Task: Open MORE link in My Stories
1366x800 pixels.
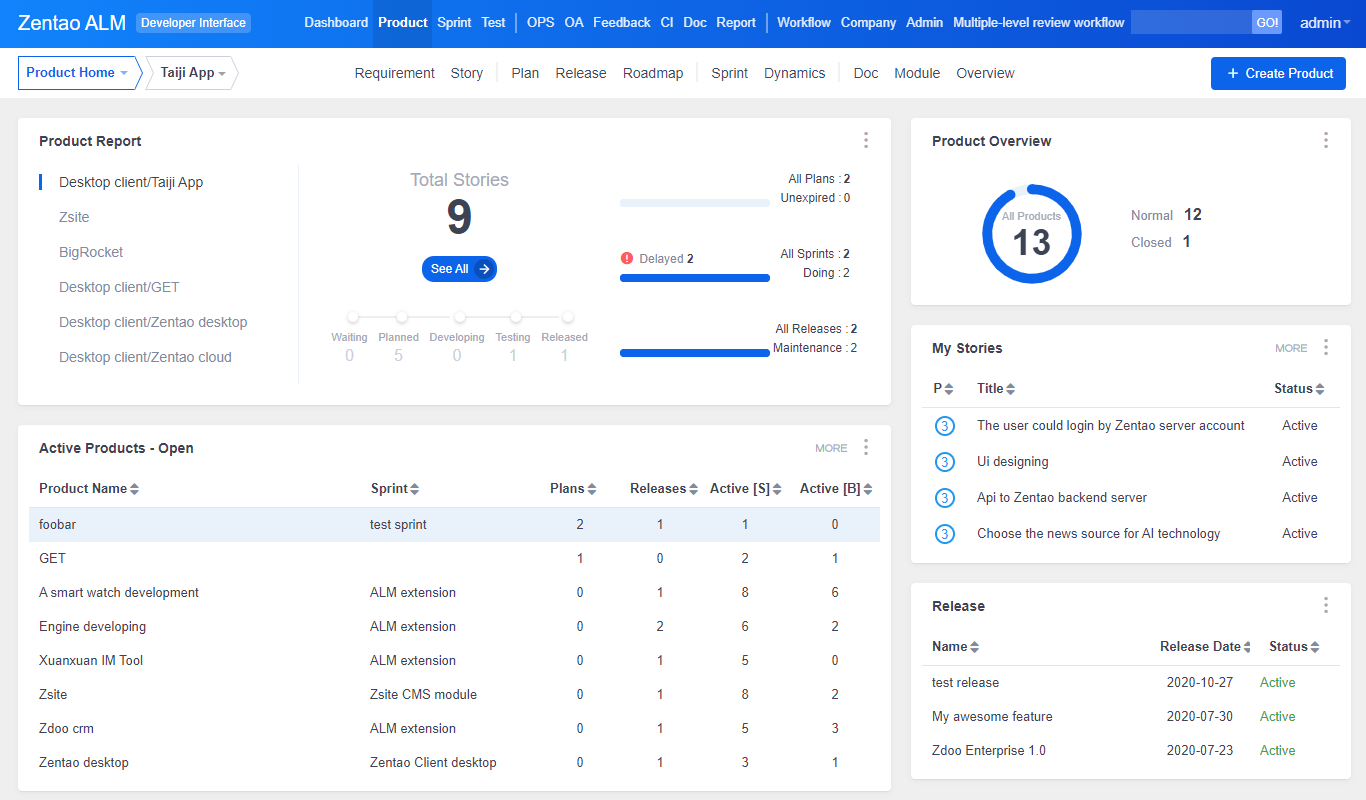Action: 1291,348
